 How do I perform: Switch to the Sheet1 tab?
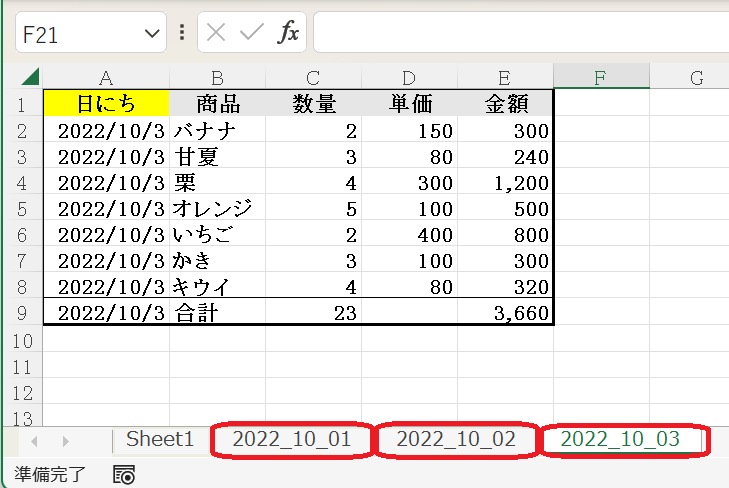pyautogui.click(x=160, y=439)
